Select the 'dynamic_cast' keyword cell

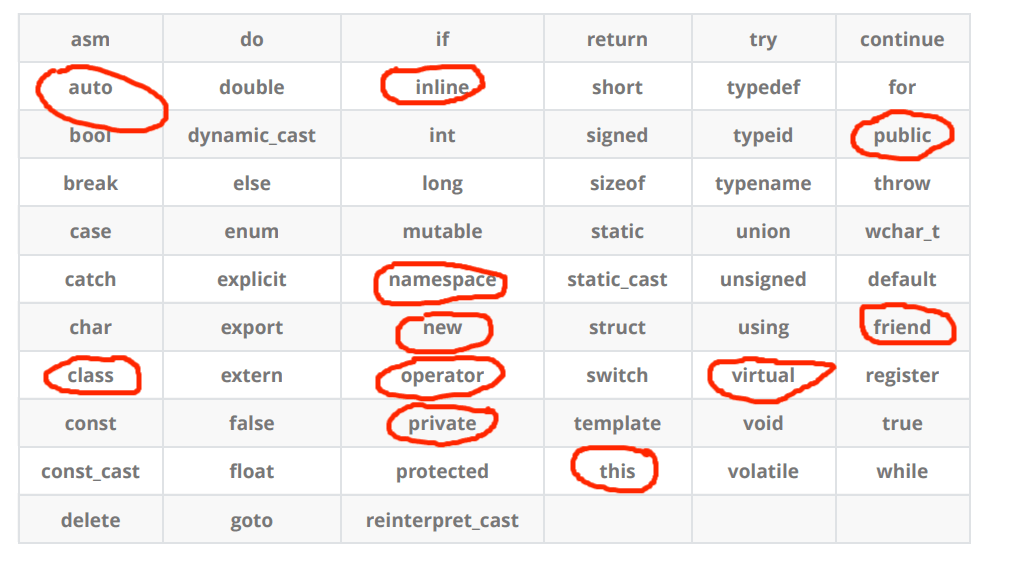(x=252, y=136)
